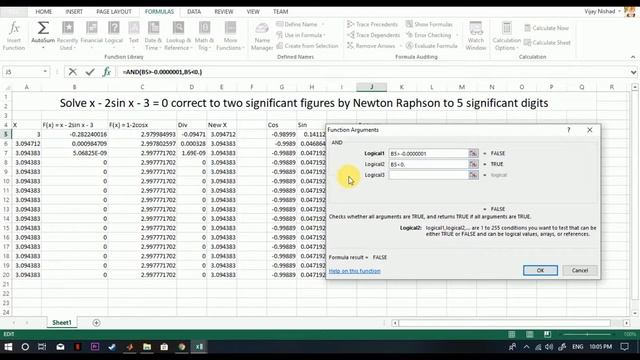Switch to the REVIEW tab
Screen dimensions: 640x360
[x=224, y=11]
